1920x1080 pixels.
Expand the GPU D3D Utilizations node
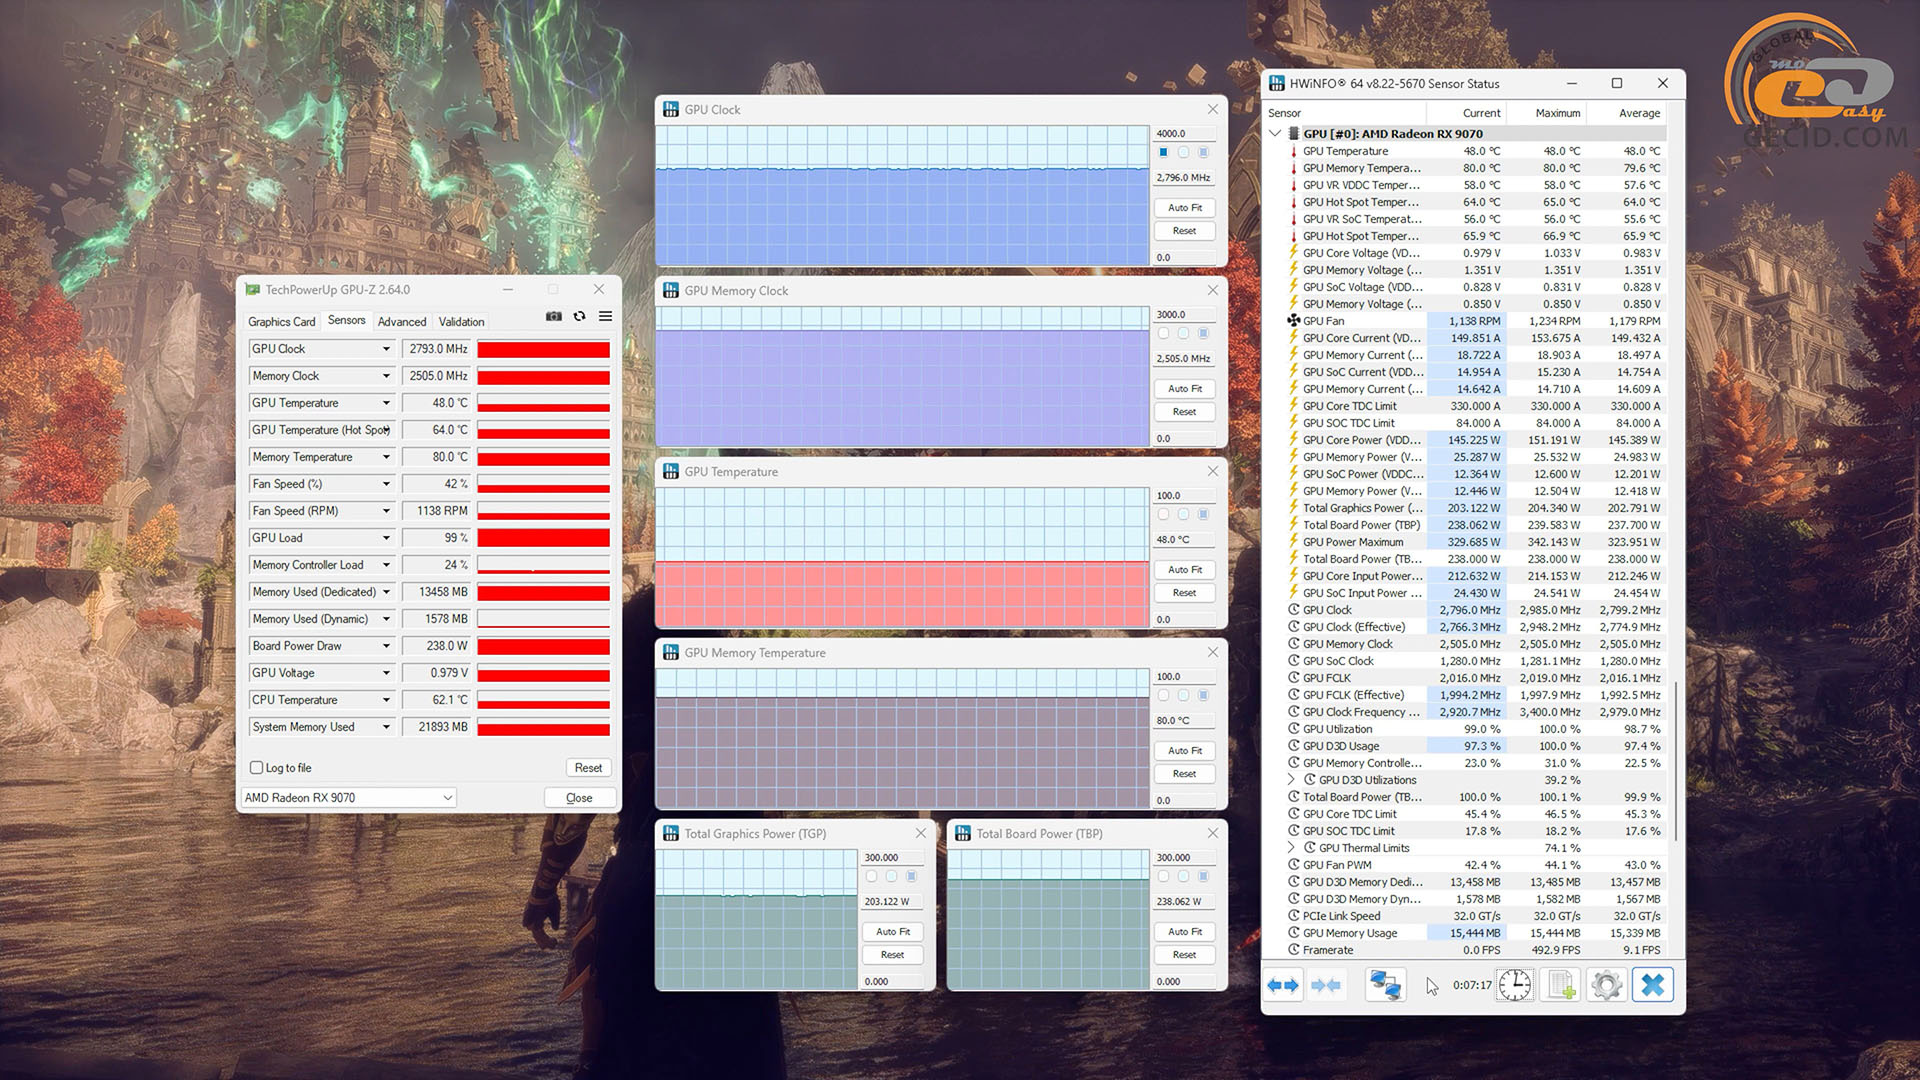tap(1291, 780)
